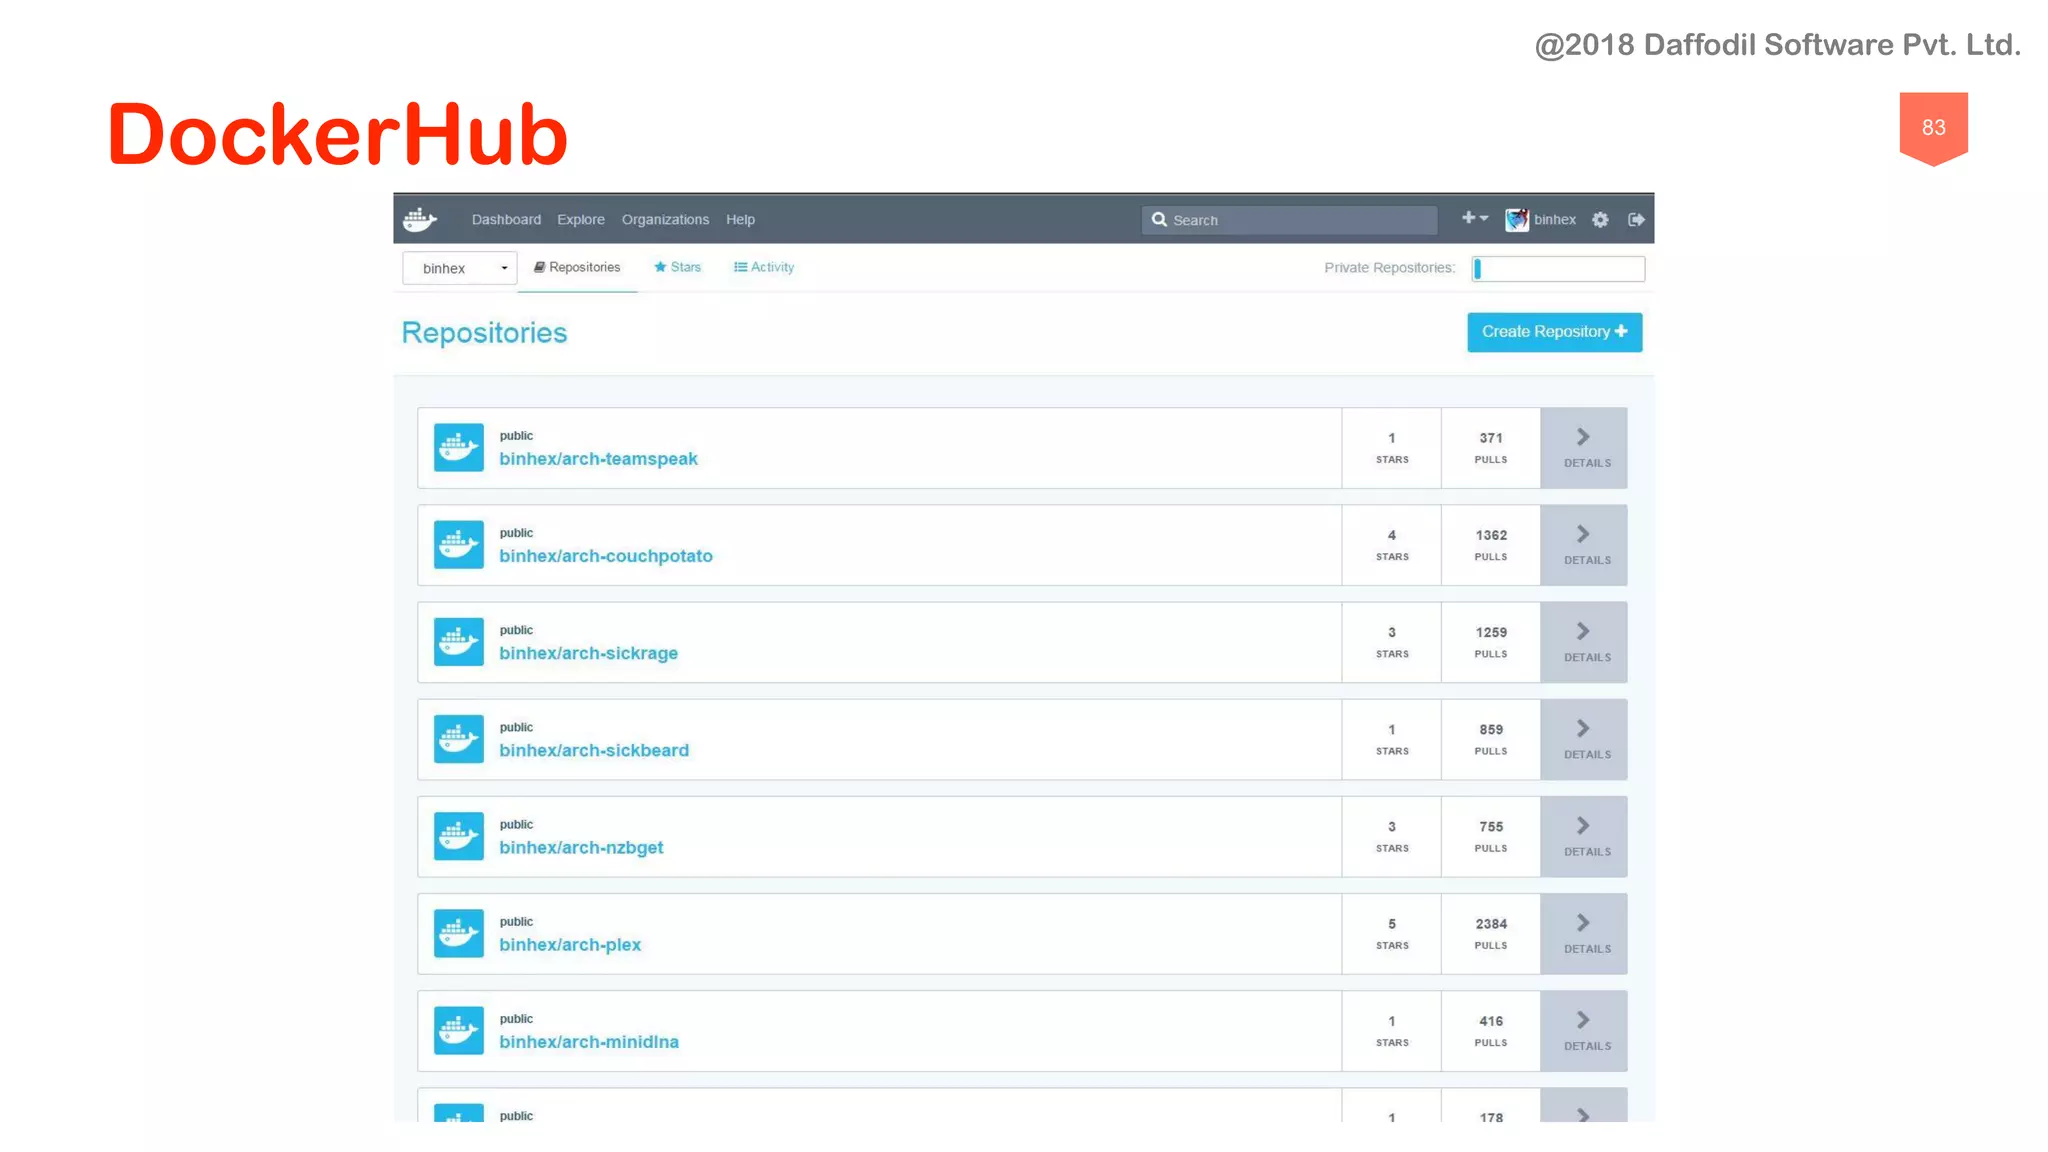Screen dimensions: 2048x1152
Task: Click the arch-plex Docker whale icon
Action: (459, 933)
